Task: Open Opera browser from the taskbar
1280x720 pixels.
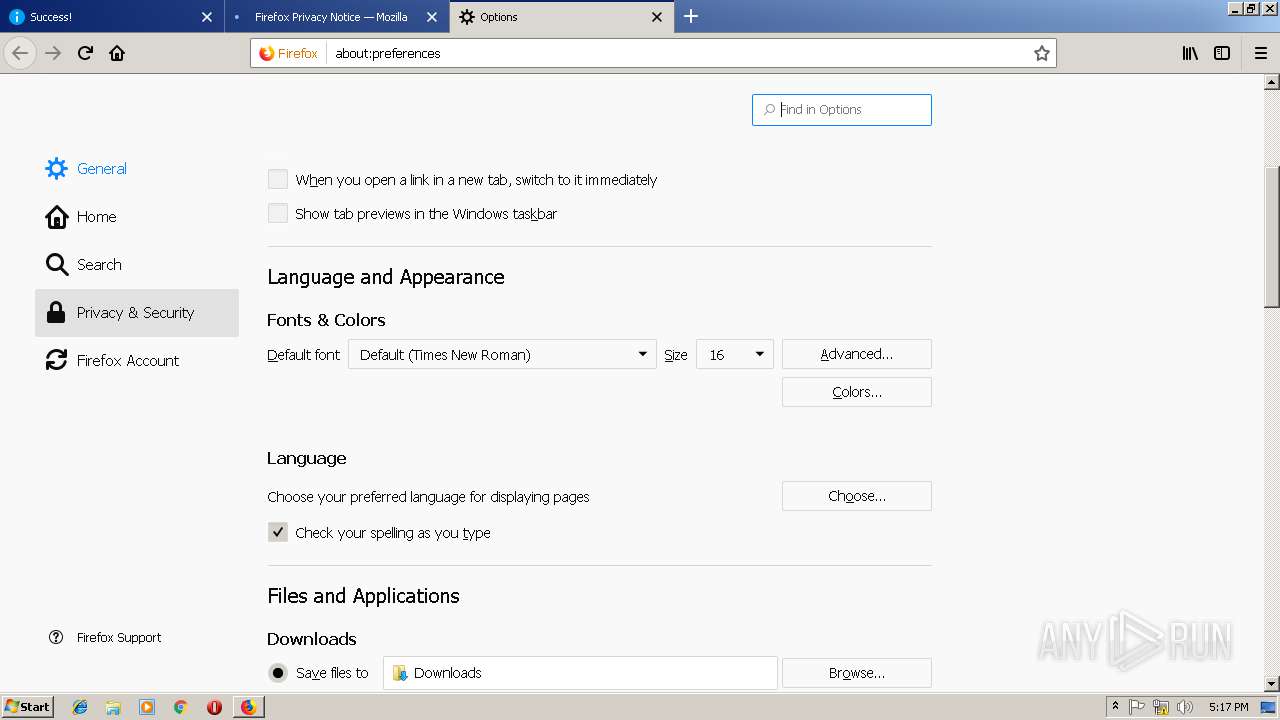Action: point(214,707)
